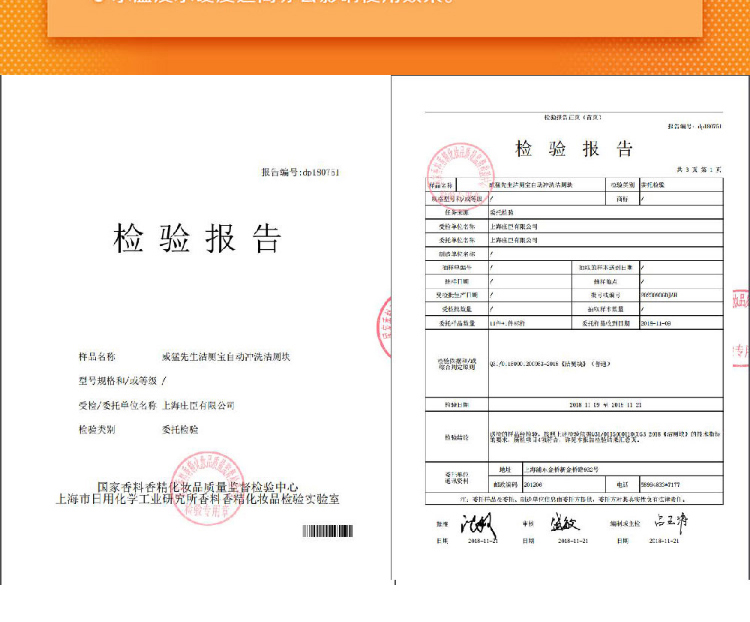This screenshot has height=622, width=750.
Task: Click the red stamp on the right page edge
Action: [740, 325]
